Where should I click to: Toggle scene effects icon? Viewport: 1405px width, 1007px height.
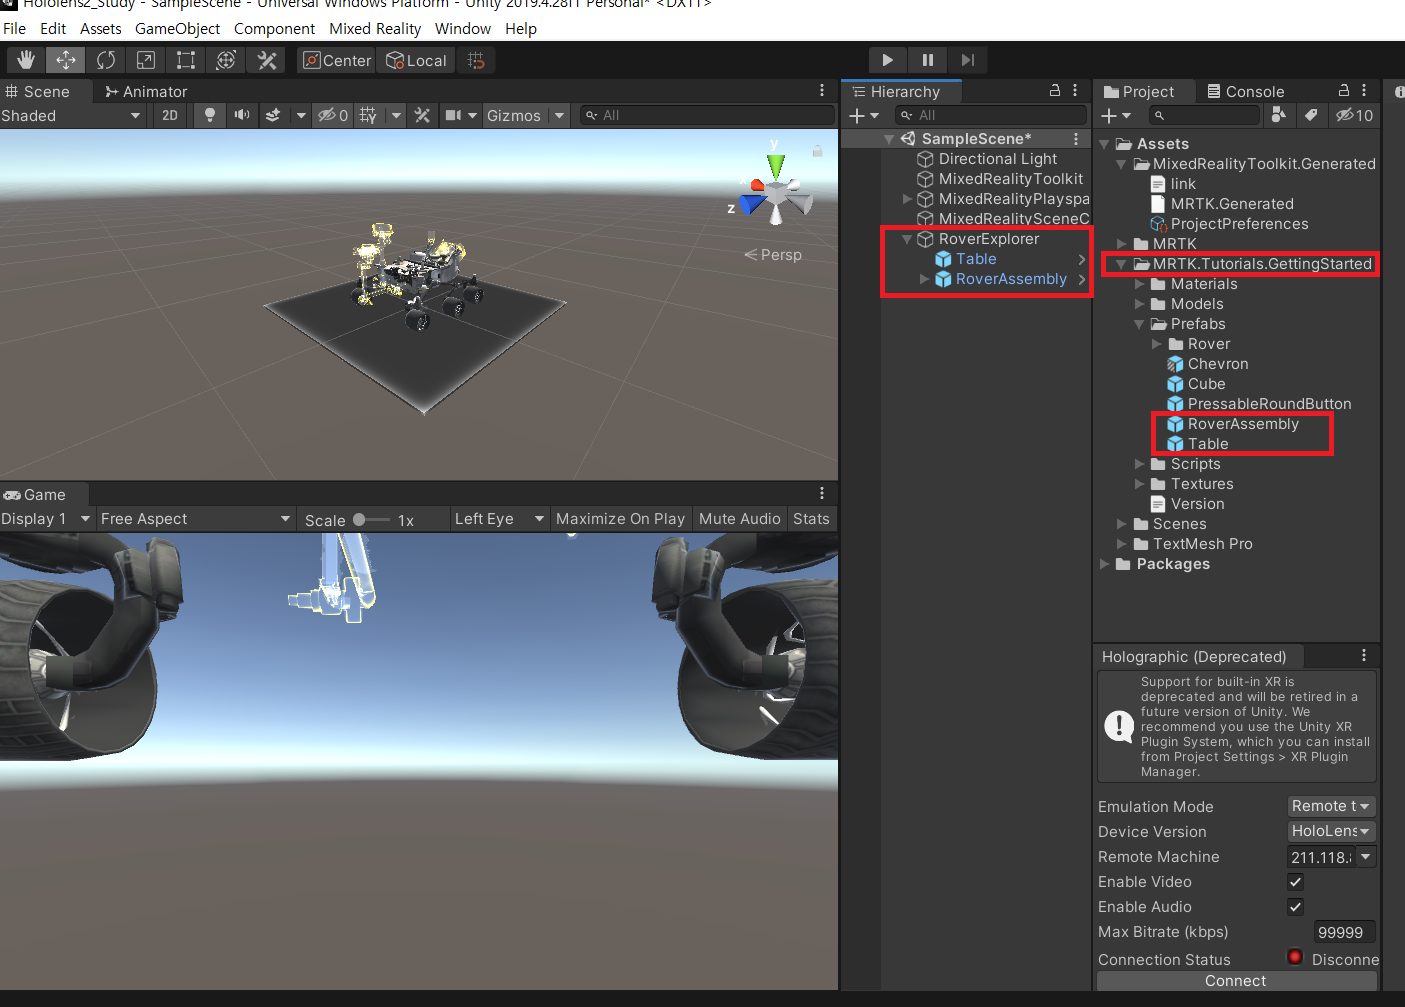pos(273,115)
